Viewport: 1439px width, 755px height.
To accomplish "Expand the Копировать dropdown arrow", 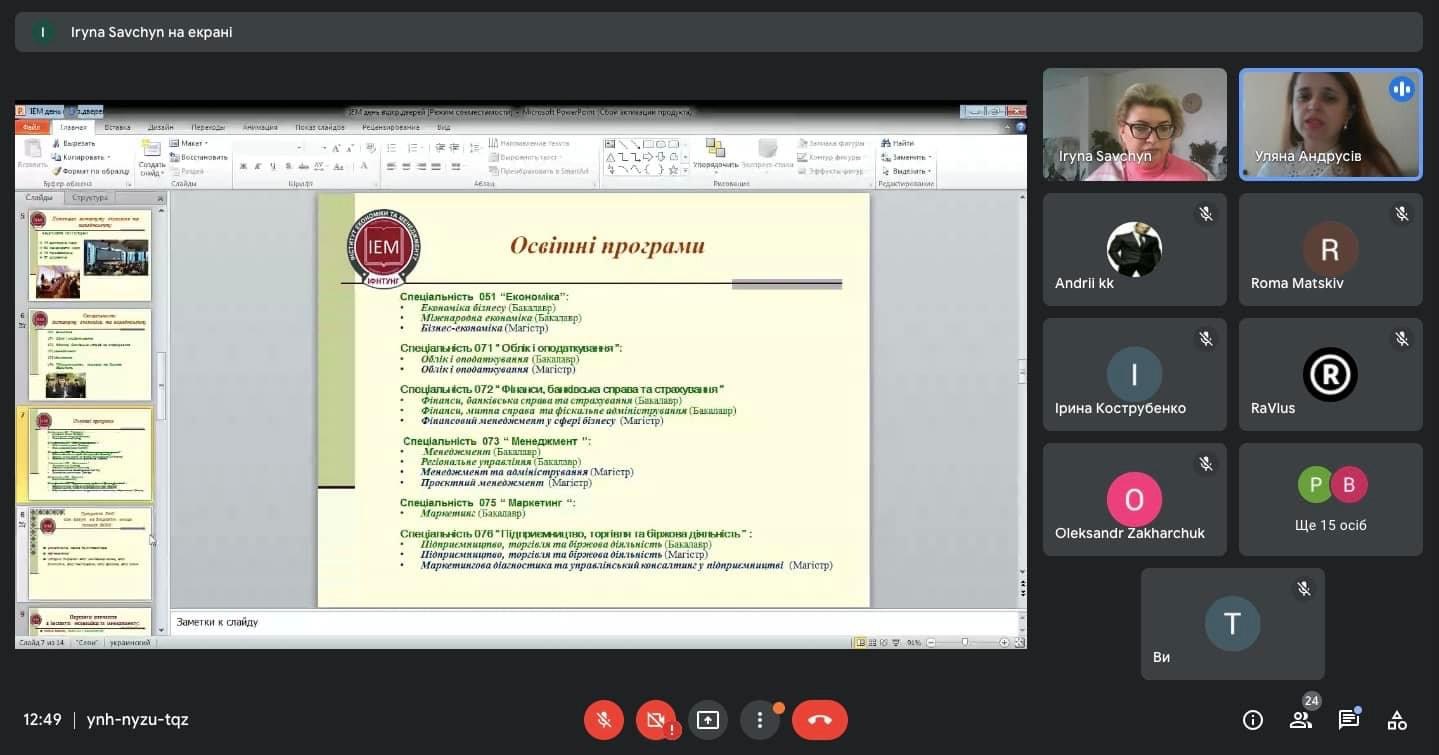I will pyautogui.click(x=108, y=157).
